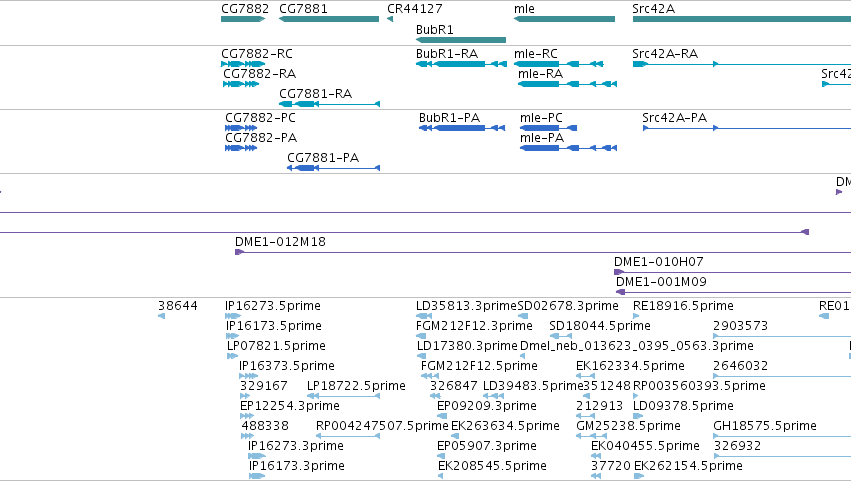
Task: Click the 329167 feature
Action: pyautogui.click(x=245, y=396)
